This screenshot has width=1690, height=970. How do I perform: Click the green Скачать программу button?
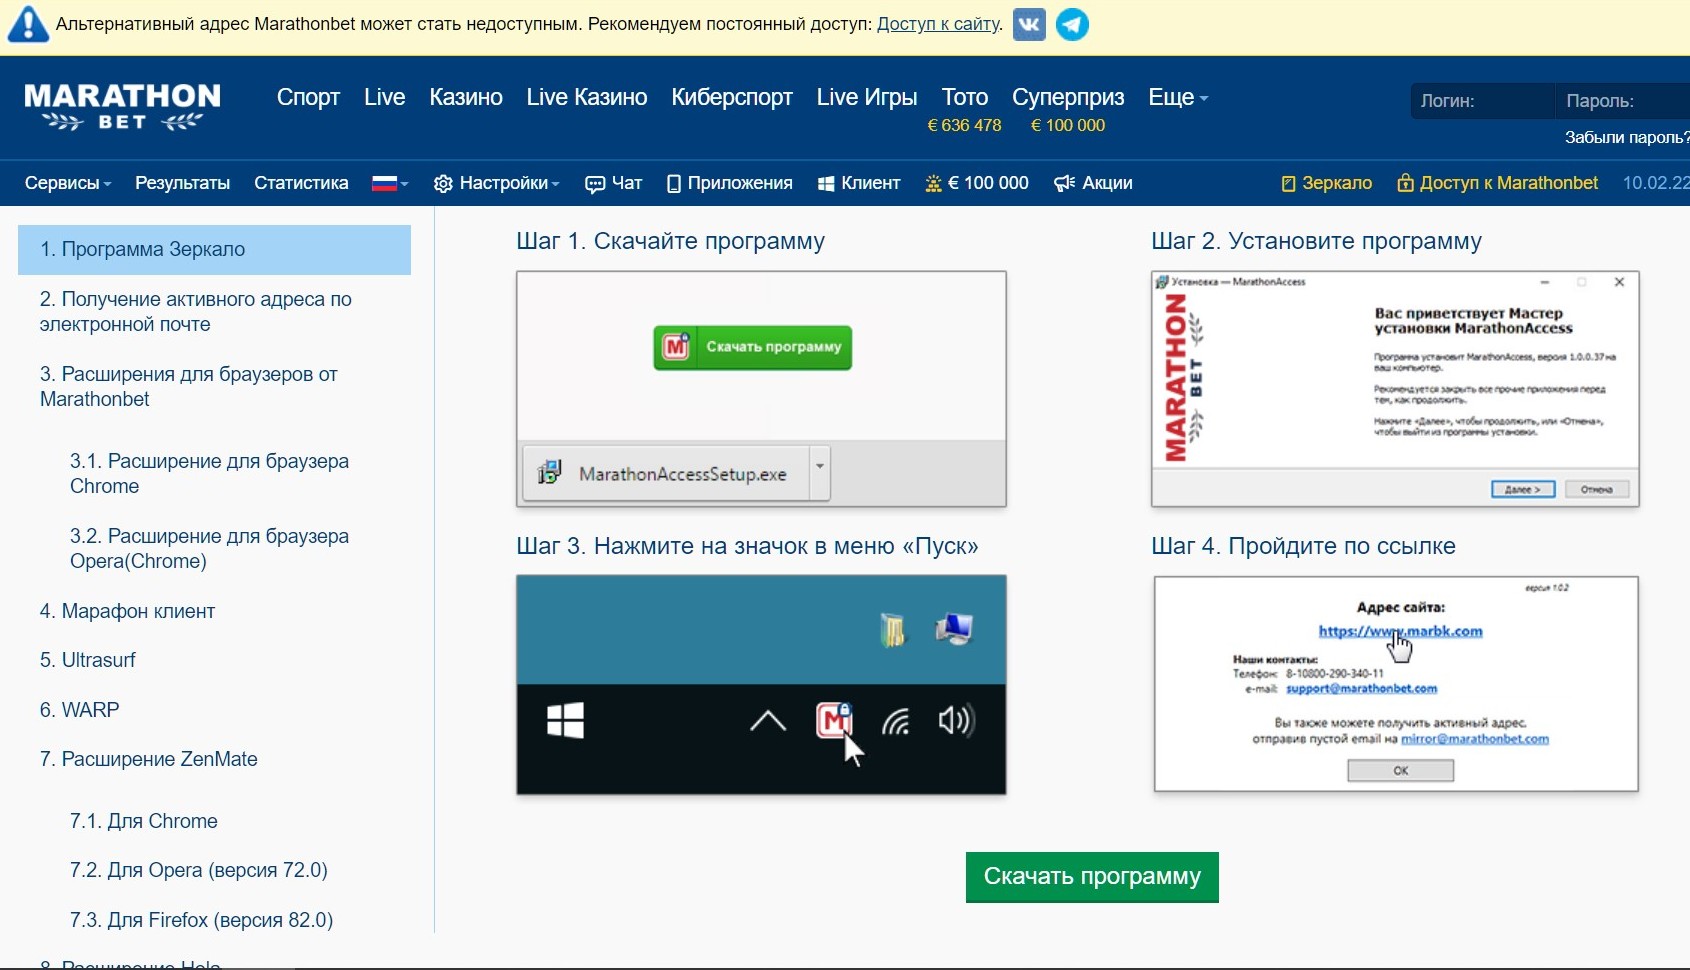[1092, 877]
